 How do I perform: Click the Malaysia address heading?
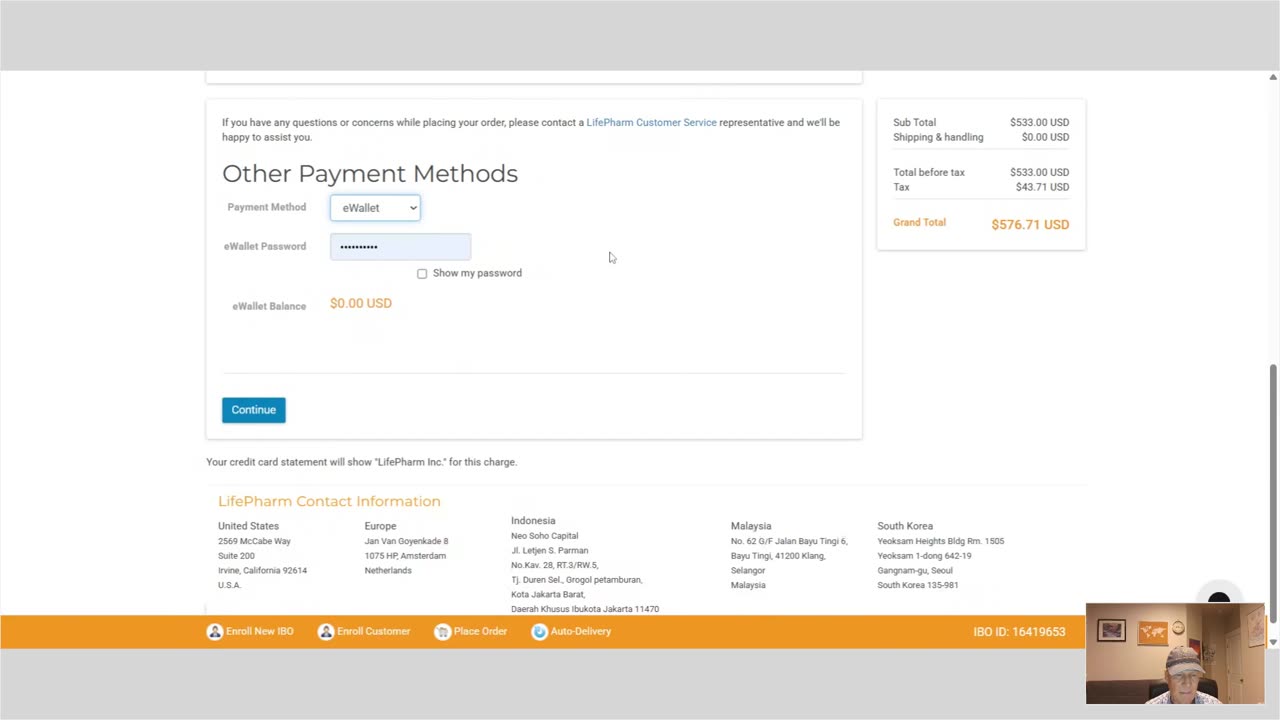pos(751,526)
